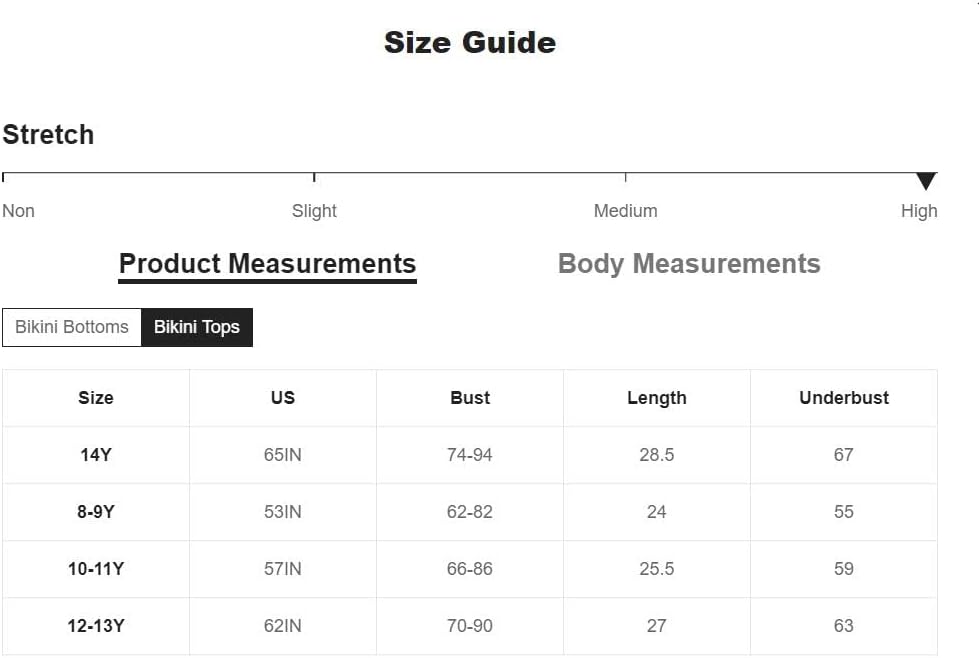Click the US column header
979x658 pixels.
point(283,398)
